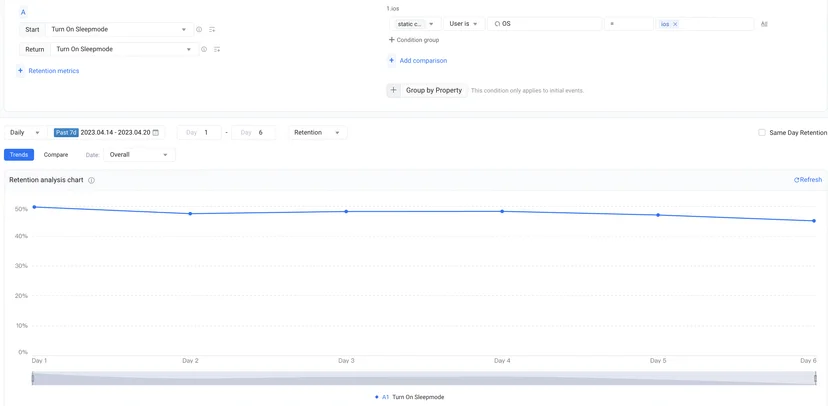
Task: Open the Daily granularity dropdown
Action: (x=24, y=133)
